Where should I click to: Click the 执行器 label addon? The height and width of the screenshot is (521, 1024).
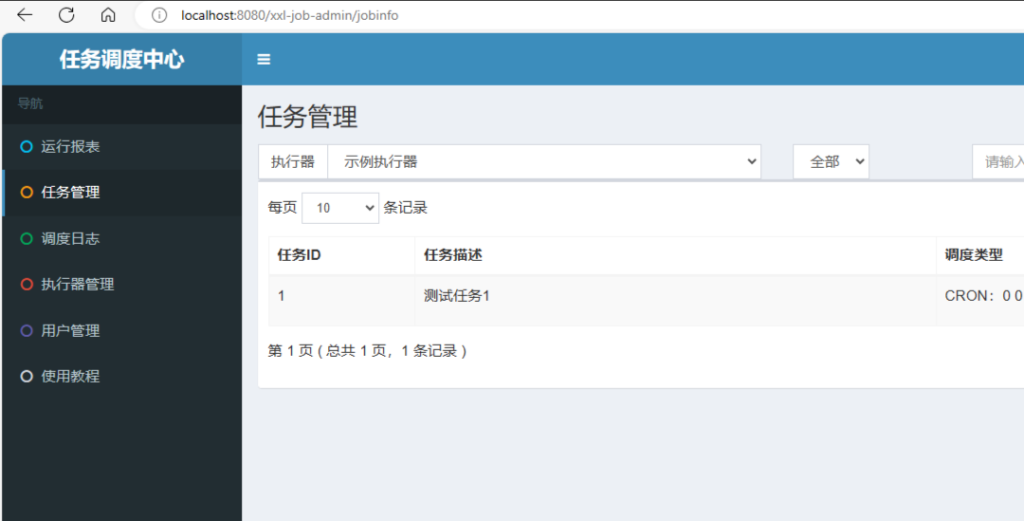click(x=293, y=162)
